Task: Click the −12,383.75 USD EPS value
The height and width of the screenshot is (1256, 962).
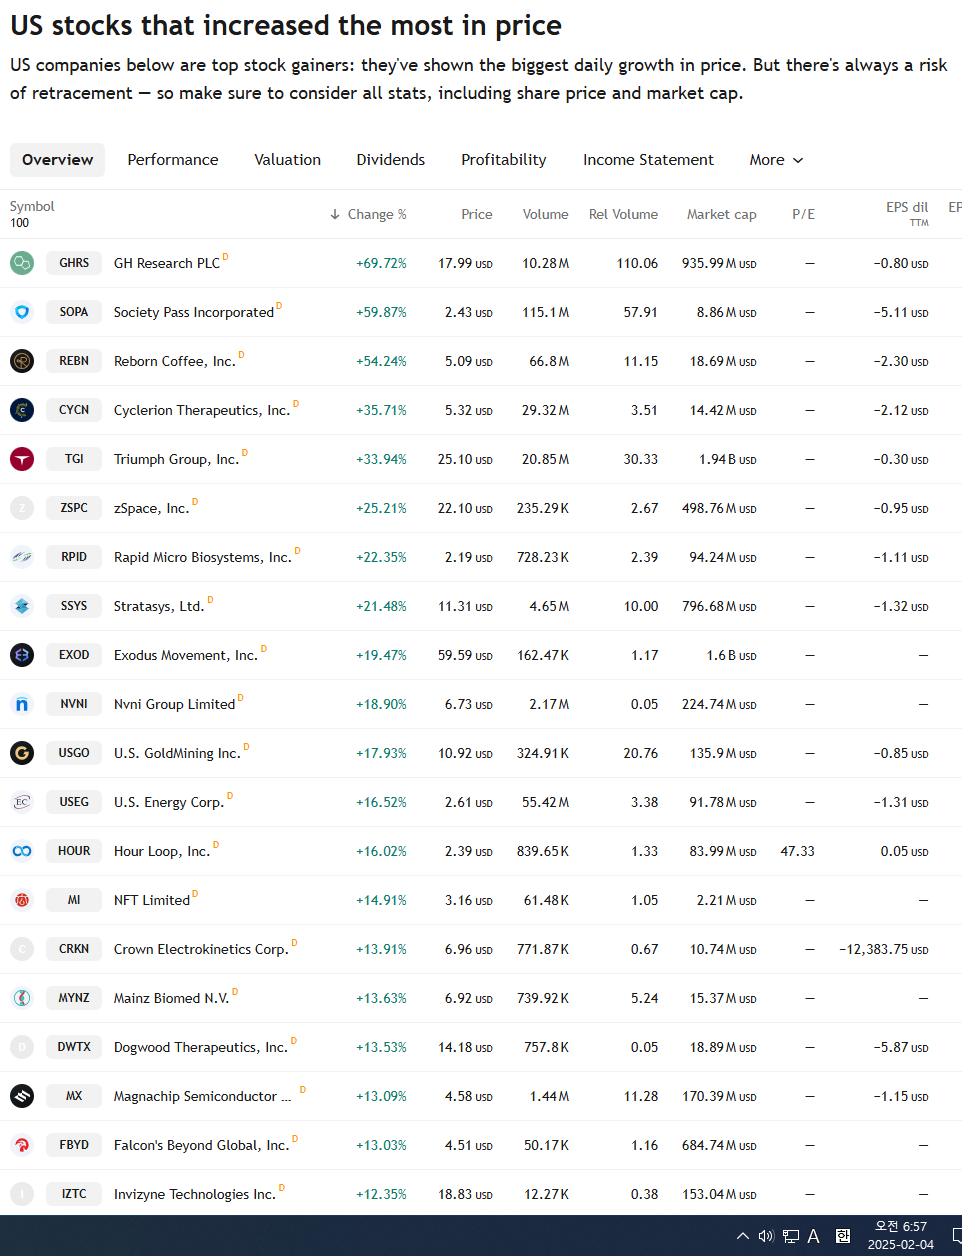Action: (x=884, y=949)
